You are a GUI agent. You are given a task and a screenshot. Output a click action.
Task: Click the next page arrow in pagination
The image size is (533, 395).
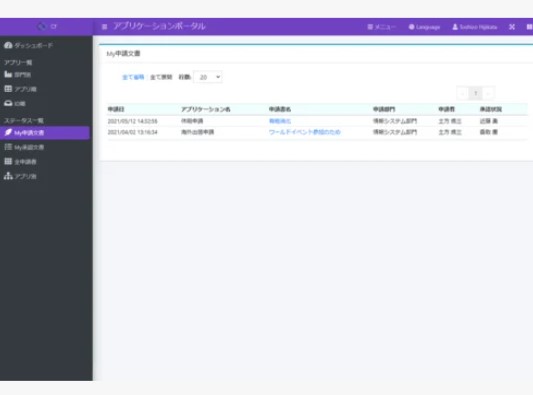(x=488, y=93)
